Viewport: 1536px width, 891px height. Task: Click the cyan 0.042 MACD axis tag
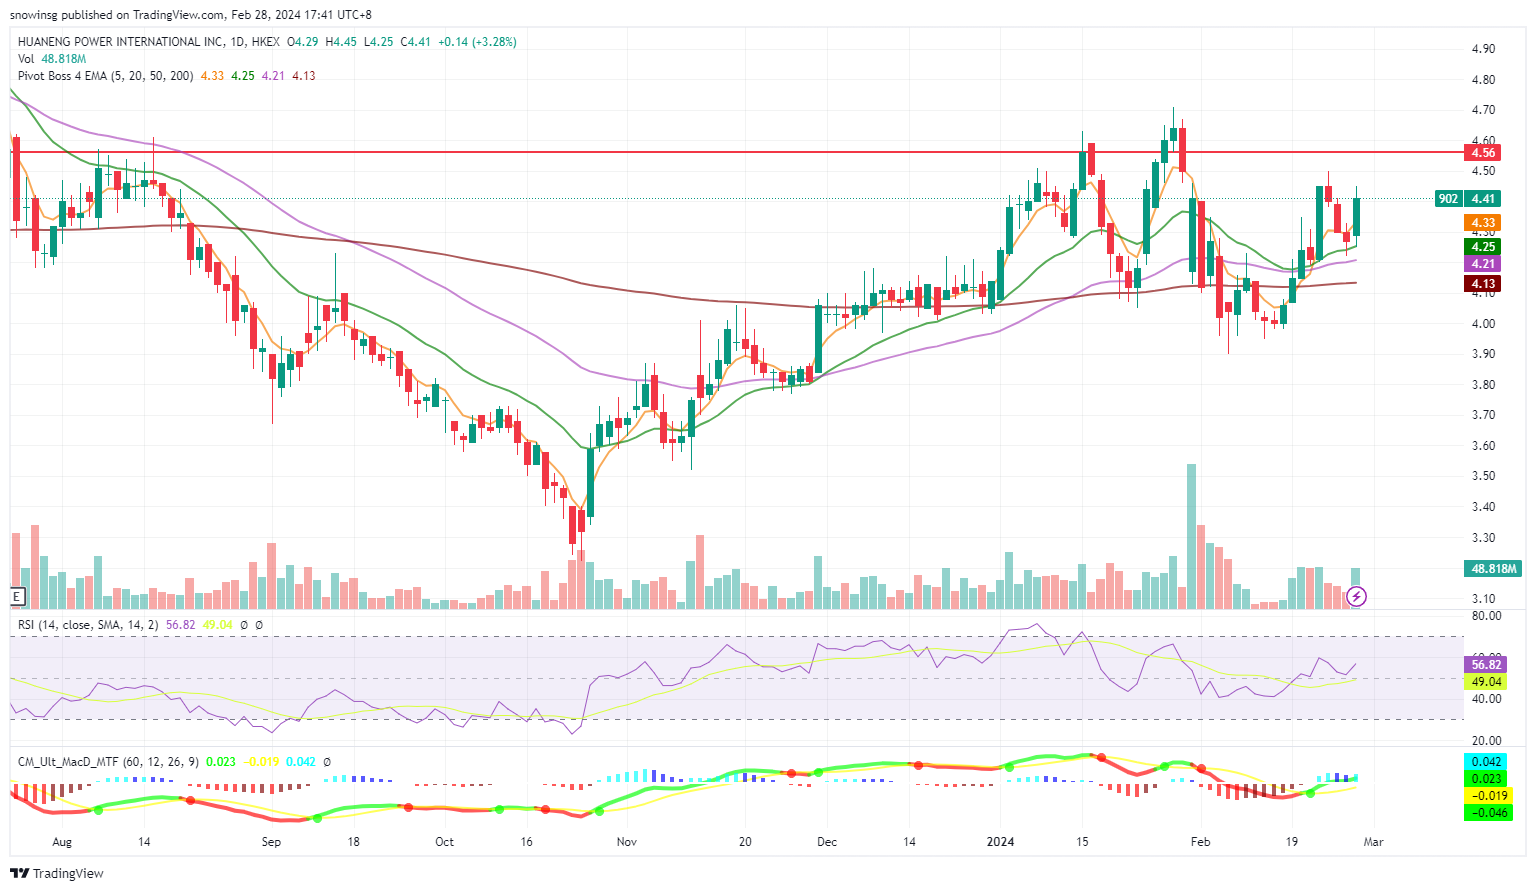pyautogui.click(x=1486, y=762)
